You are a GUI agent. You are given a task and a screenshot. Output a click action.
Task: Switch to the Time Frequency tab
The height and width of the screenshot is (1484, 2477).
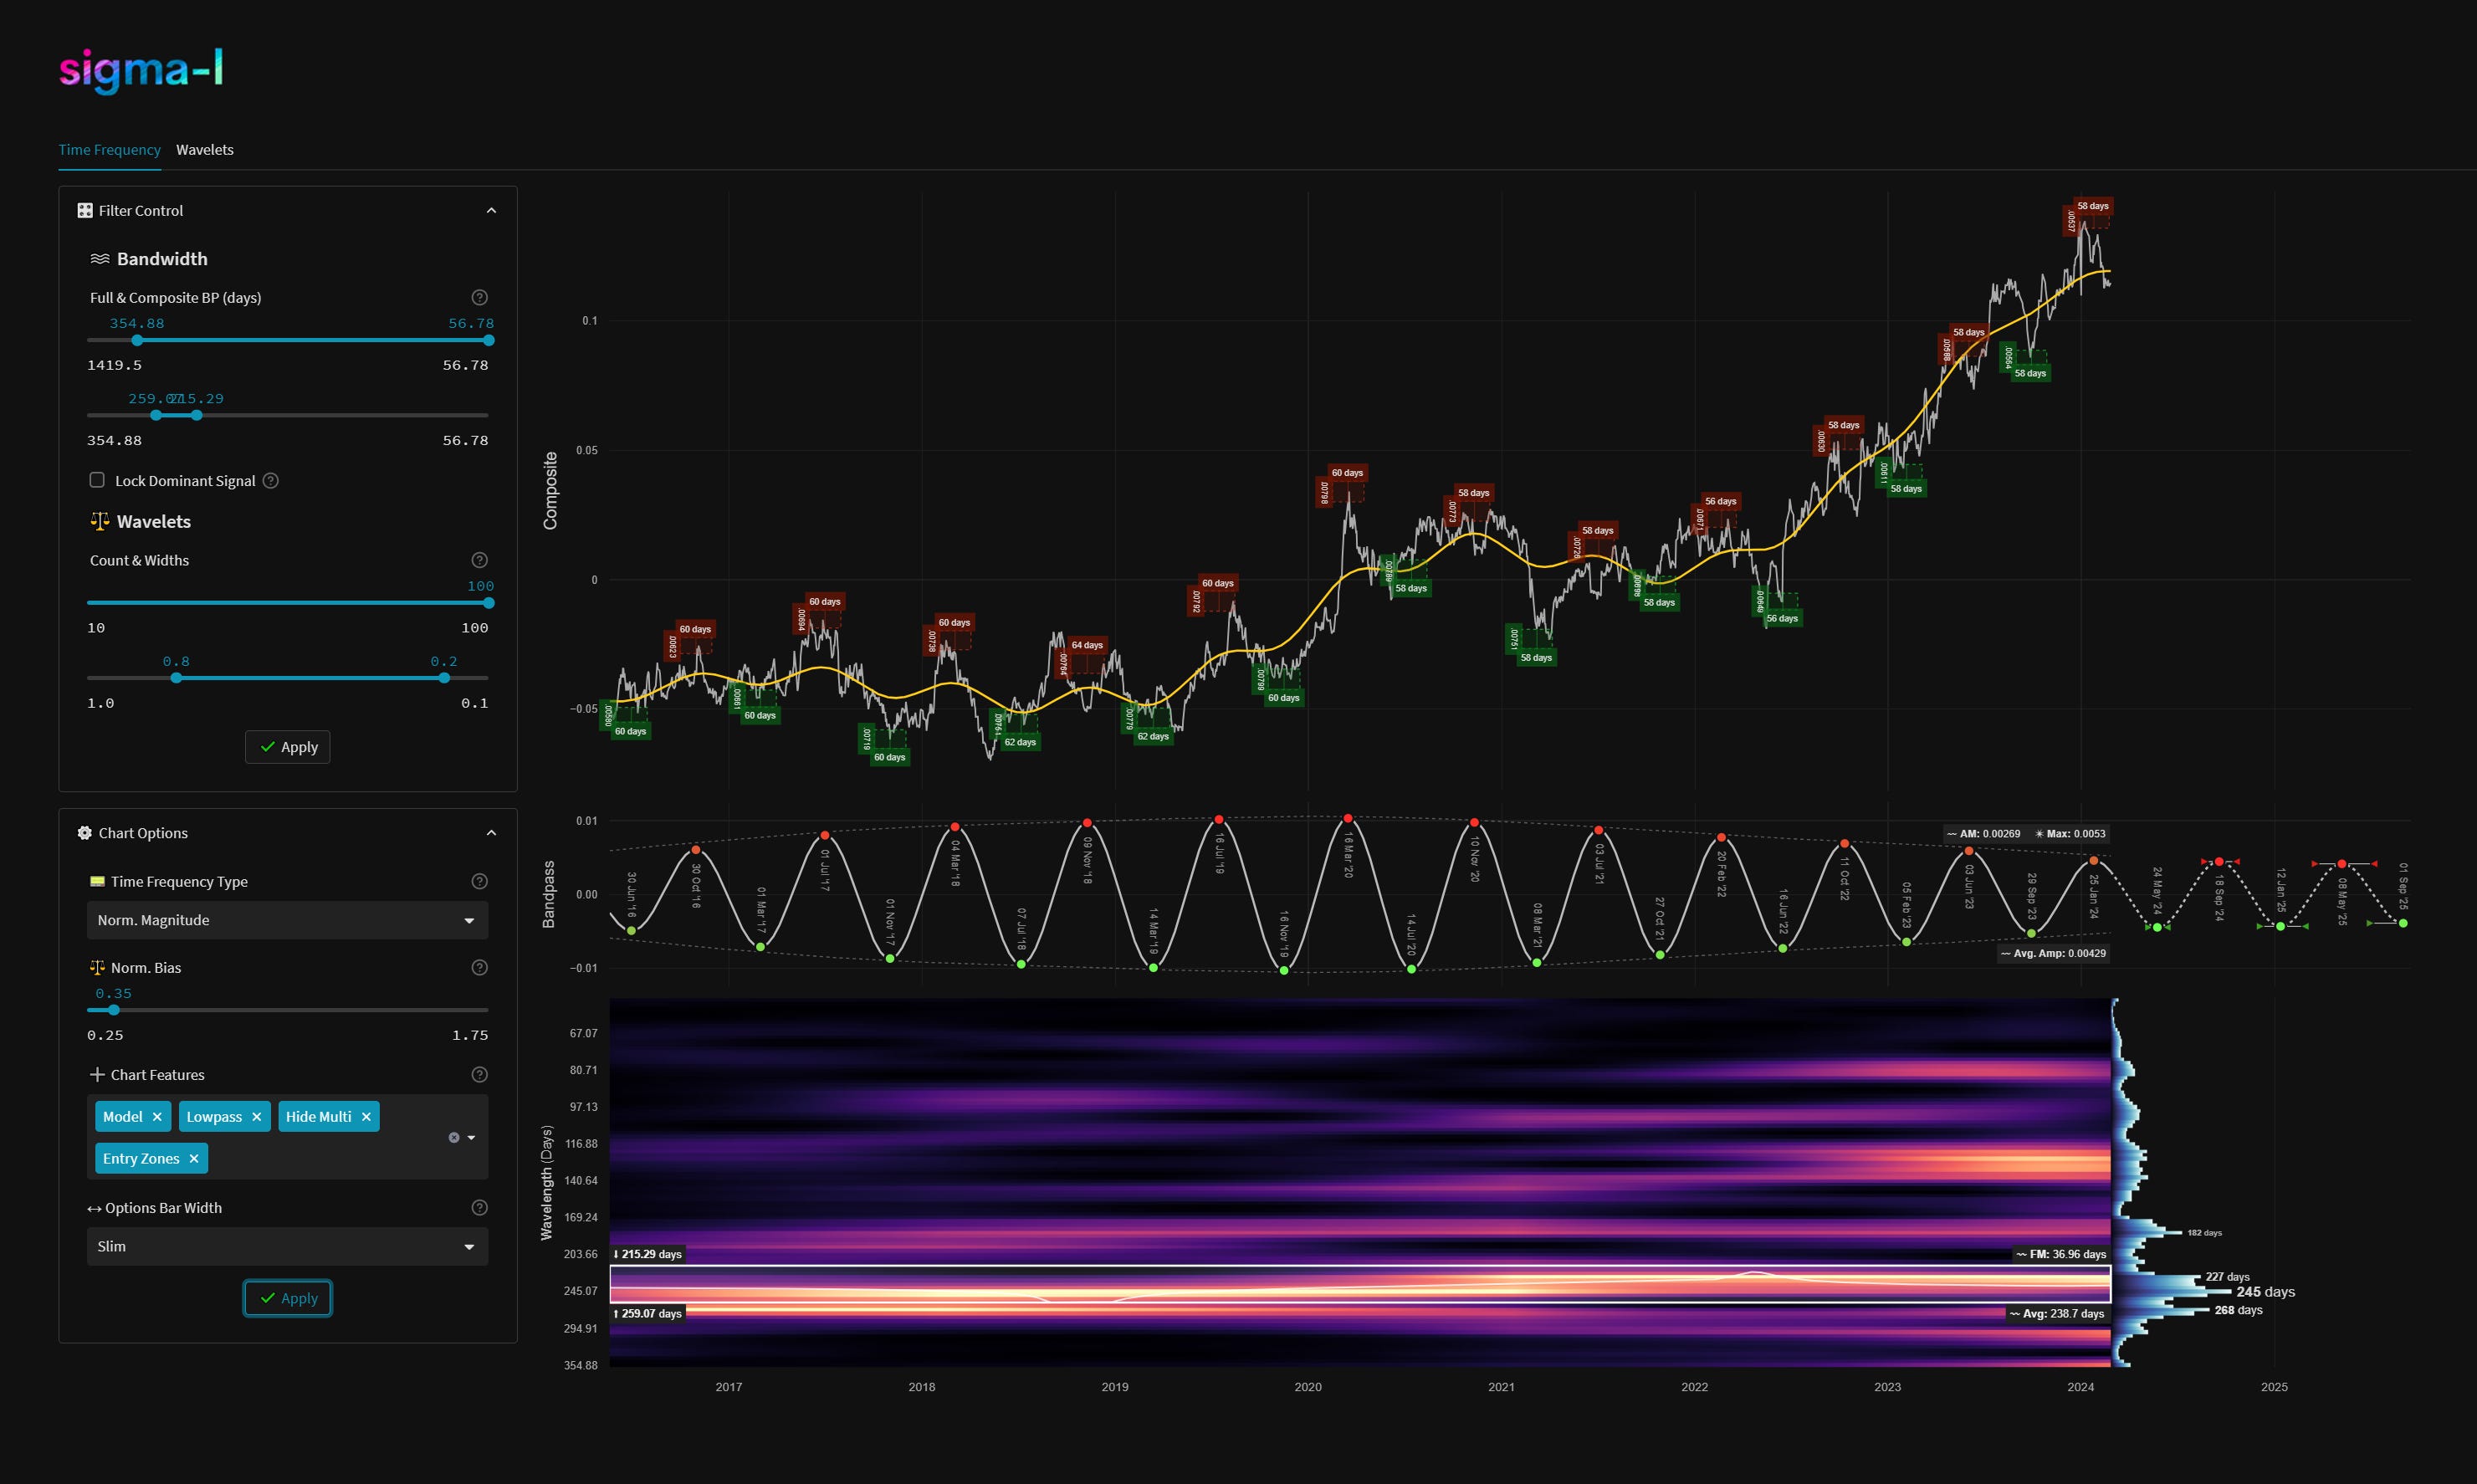pos(109,150)
